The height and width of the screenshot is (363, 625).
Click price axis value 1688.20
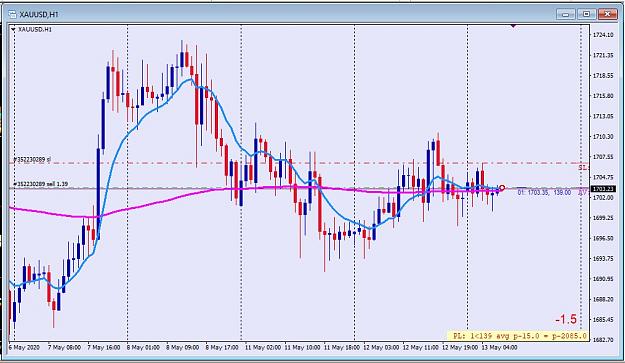click(x=603, y=299)
